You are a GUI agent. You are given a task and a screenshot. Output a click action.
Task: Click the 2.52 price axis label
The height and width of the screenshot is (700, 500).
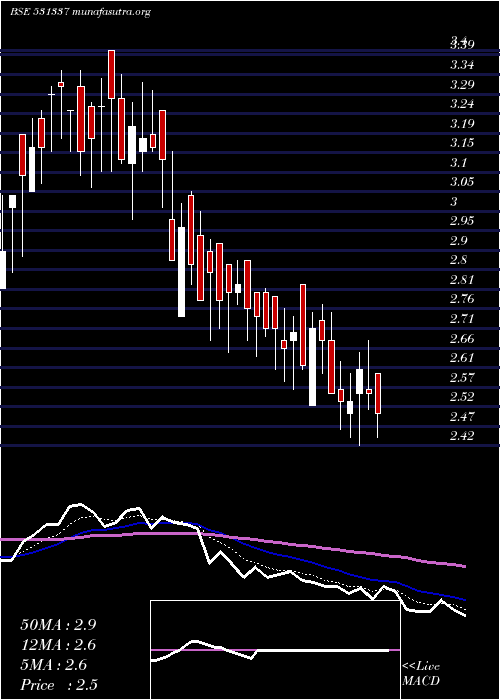click(462, 397)
